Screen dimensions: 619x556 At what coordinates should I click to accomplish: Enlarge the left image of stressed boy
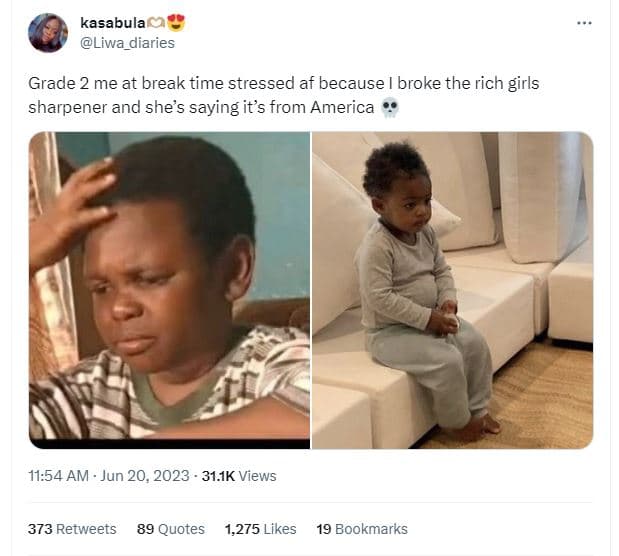click(169, 290)
